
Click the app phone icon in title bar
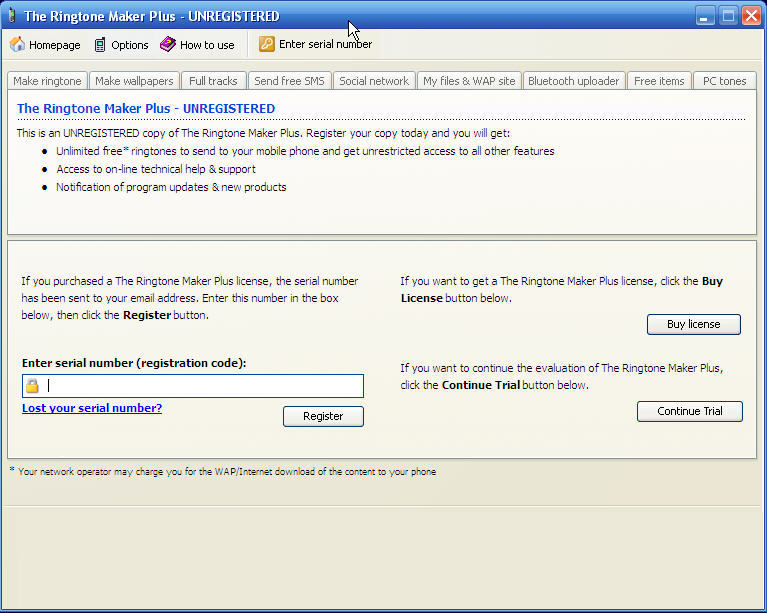(x=12, y=16)
